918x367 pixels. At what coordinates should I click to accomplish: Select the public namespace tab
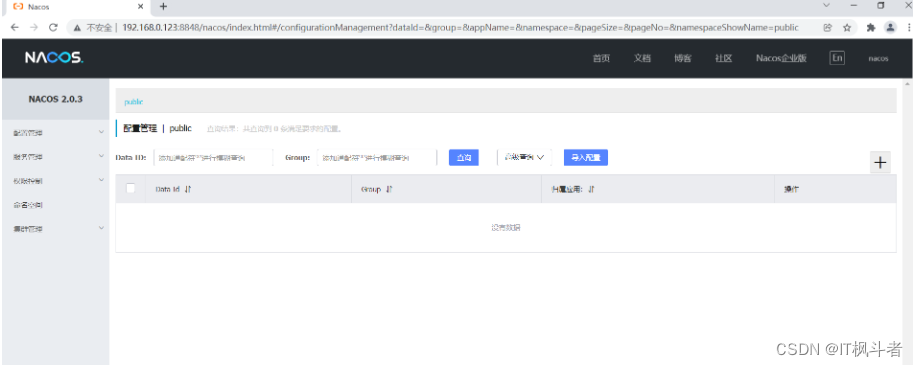click(x=133, y=102)
